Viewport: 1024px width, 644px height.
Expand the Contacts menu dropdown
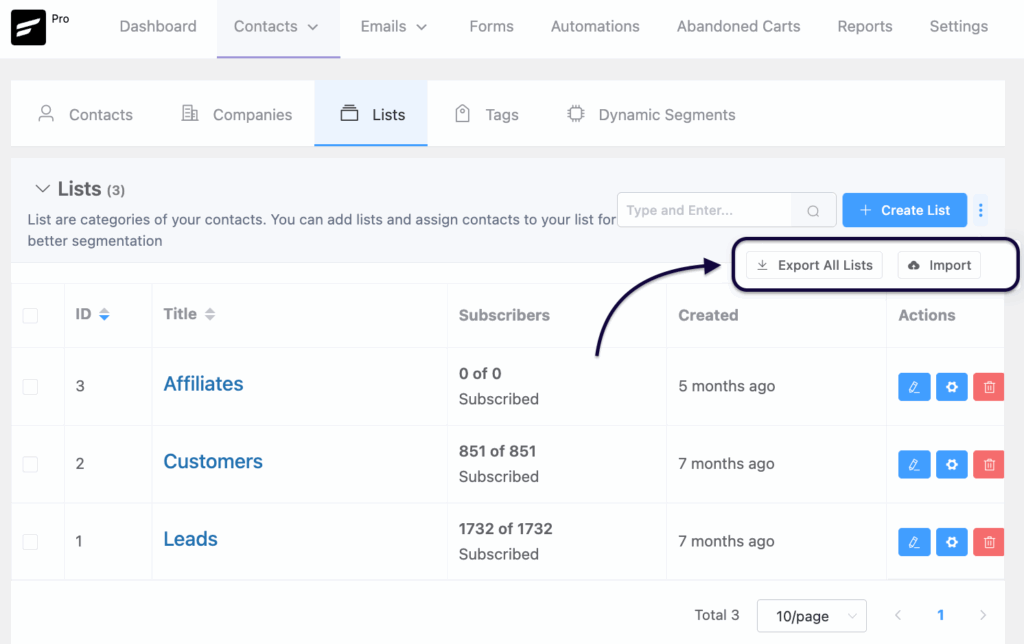(x=276, y=27)
